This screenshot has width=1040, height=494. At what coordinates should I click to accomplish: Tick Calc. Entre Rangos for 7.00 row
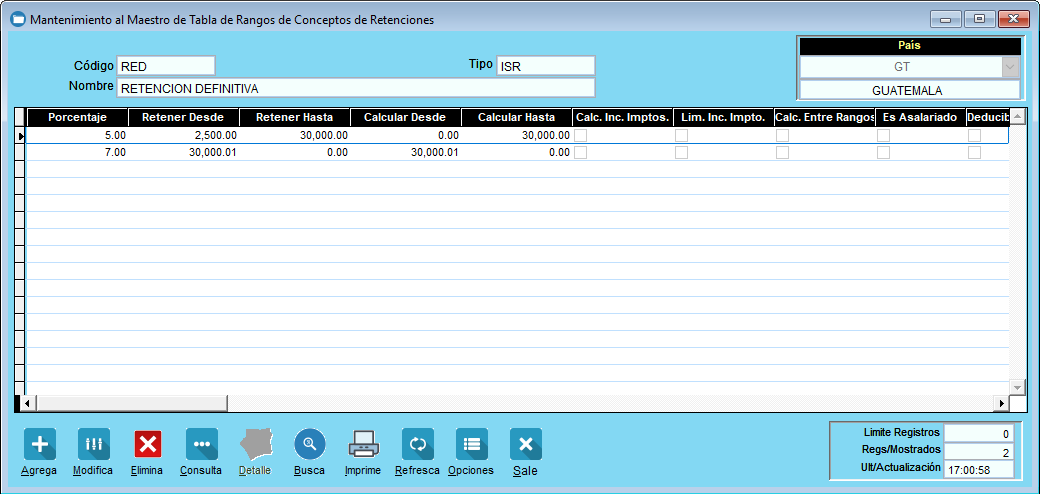782,152
